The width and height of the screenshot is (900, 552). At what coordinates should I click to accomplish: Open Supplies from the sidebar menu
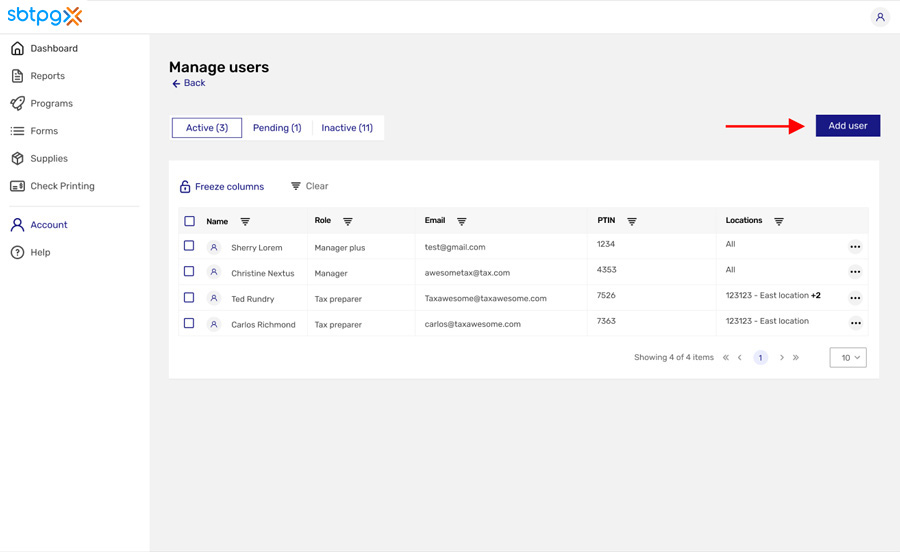(49, 158)
